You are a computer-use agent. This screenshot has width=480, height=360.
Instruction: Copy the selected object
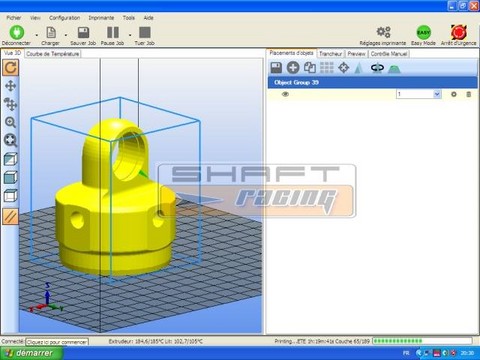pyautogui.click(x=310, y=68)
